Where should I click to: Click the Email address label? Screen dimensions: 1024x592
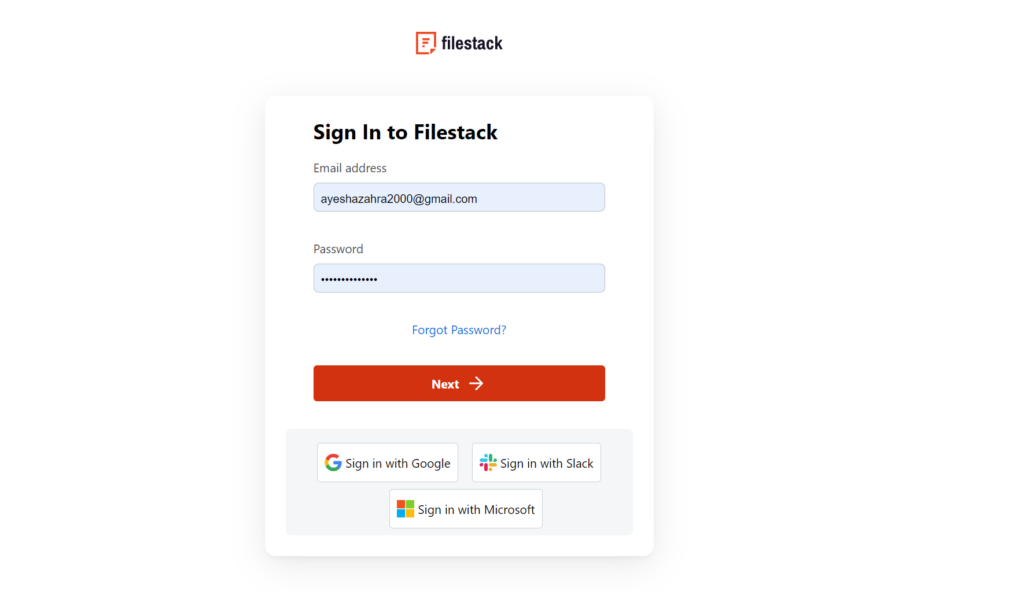pos(350,168)
